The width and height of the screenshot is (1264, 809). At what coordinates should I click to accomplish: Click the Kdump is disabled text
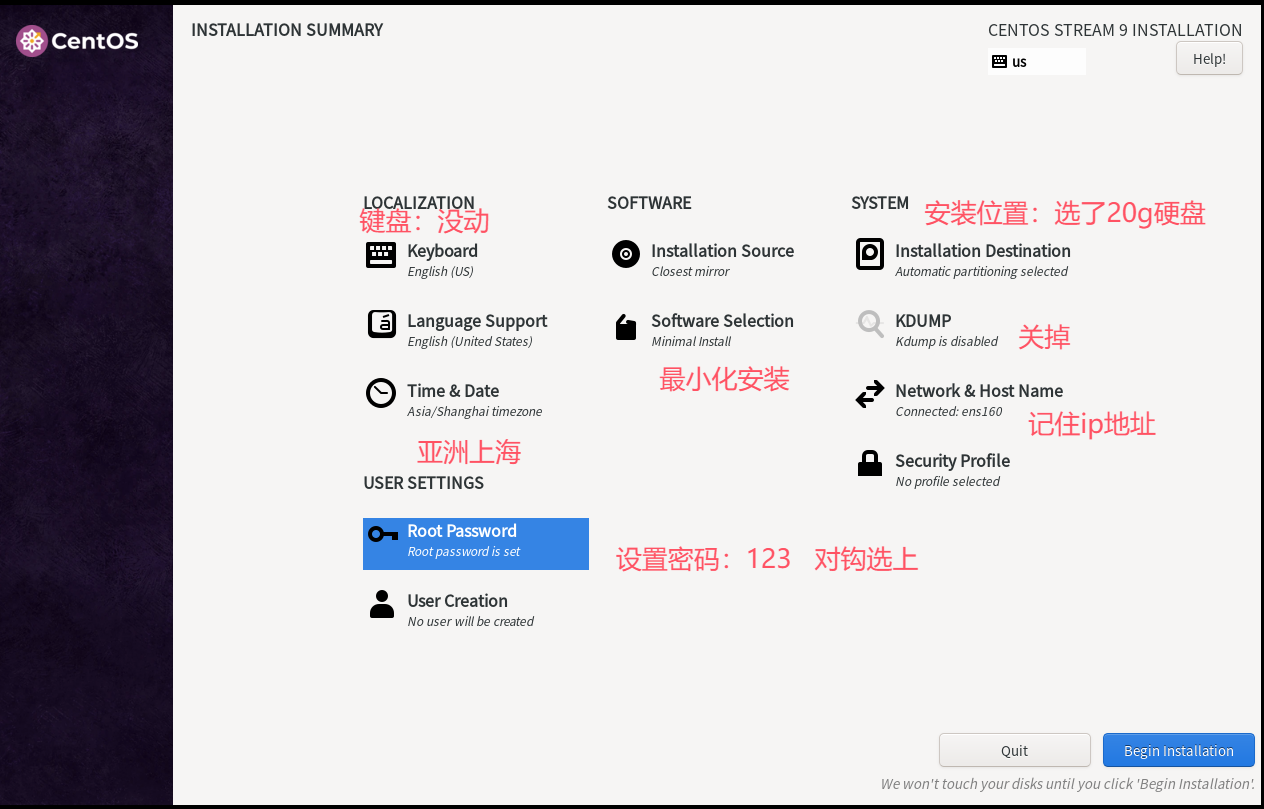(946, 342)
